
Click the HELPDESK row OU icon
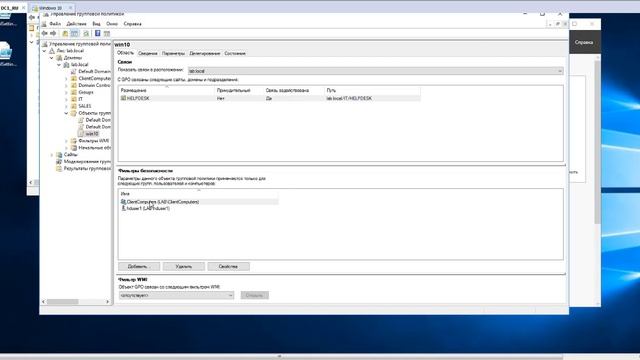[123, 98]
